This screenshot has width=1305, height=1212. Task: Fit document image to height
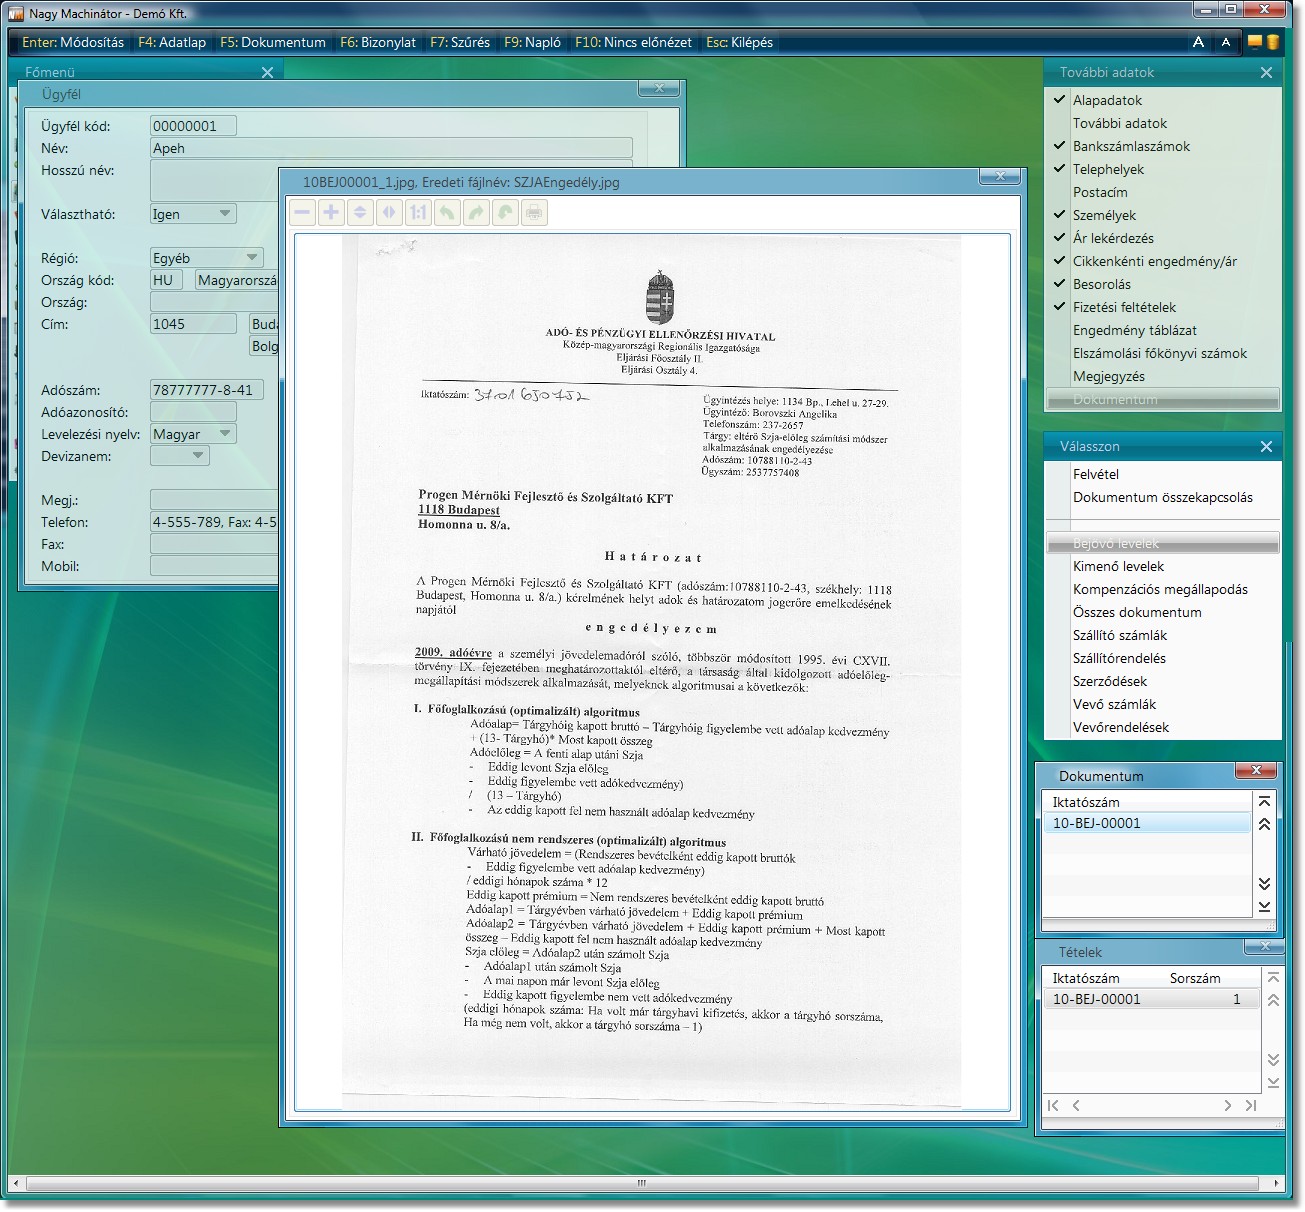pyautogui.click(x=360, y=212)
